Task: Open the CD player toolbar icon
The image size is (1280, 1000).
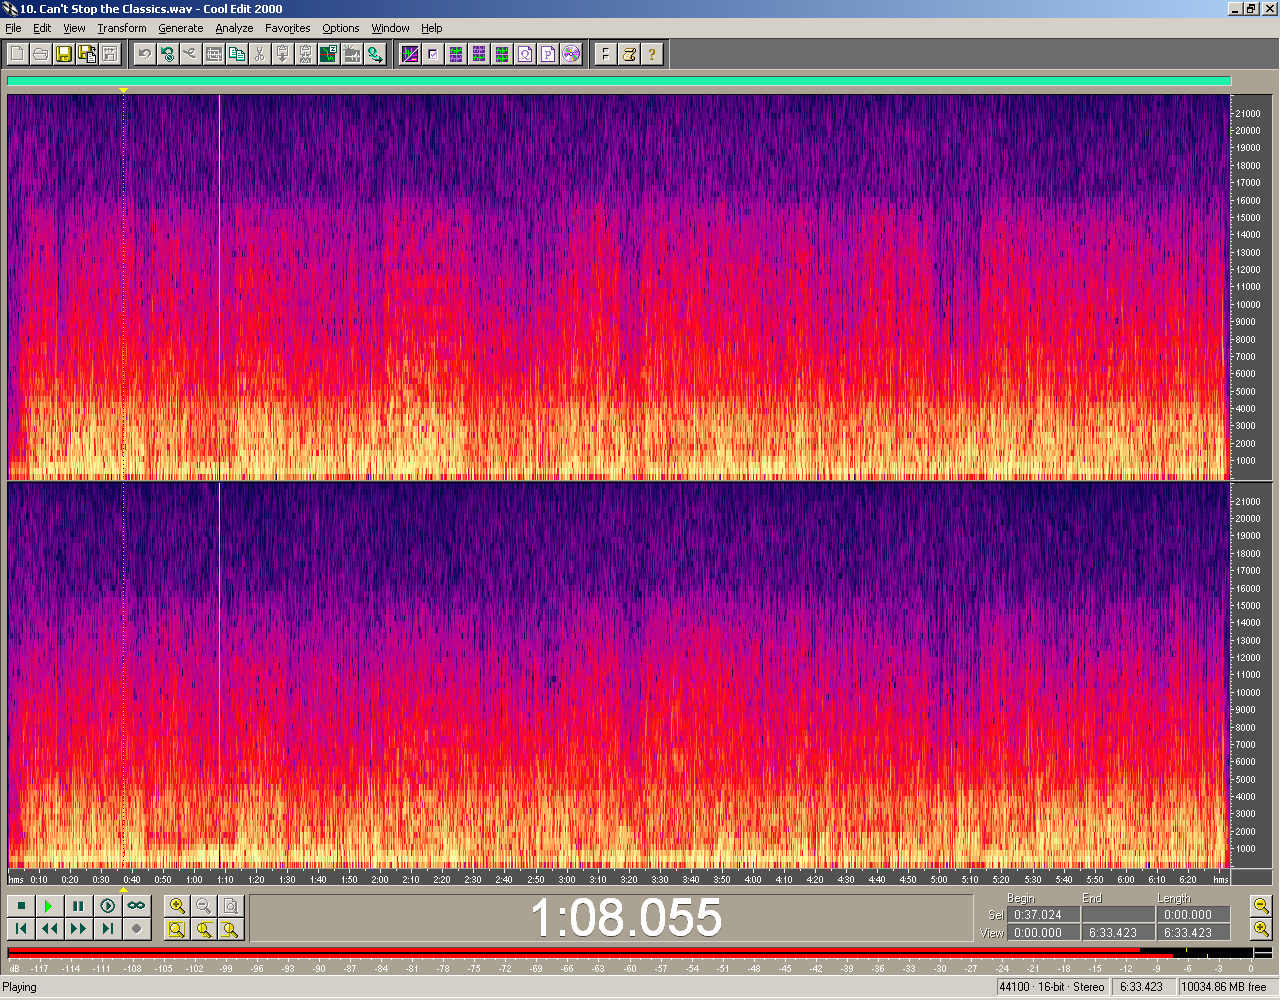Action: 571,54
